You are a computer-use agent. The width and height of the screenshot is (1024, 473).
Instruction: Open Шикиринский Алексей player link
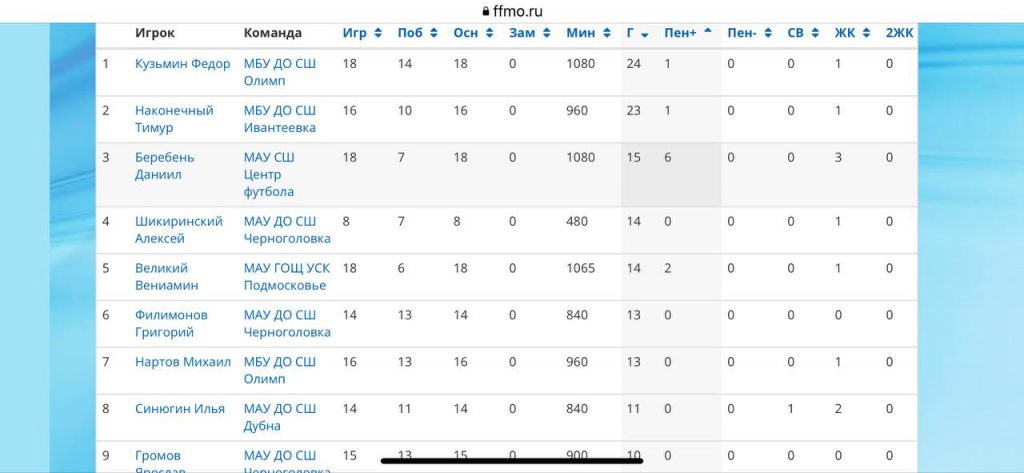(179, 230)
